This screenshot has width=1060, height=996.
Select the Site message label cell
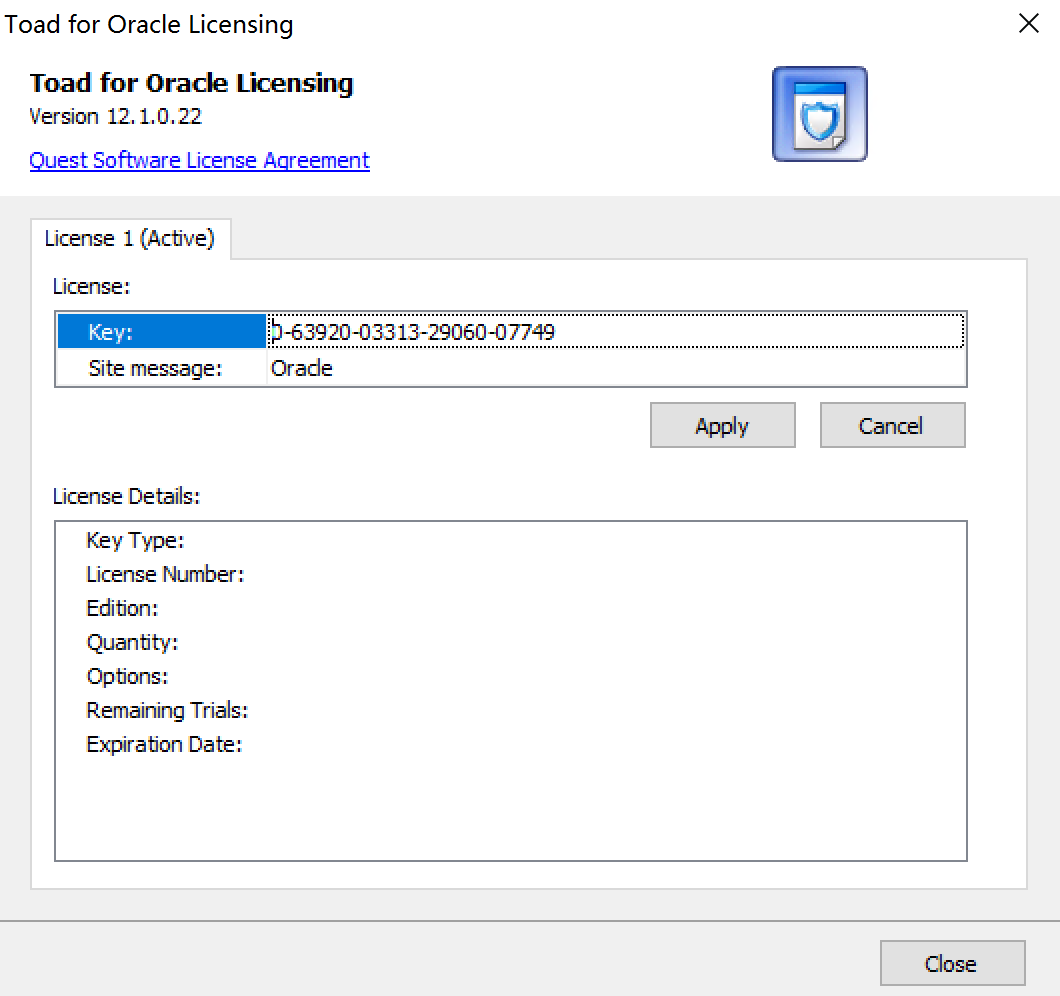coord(161,368)
